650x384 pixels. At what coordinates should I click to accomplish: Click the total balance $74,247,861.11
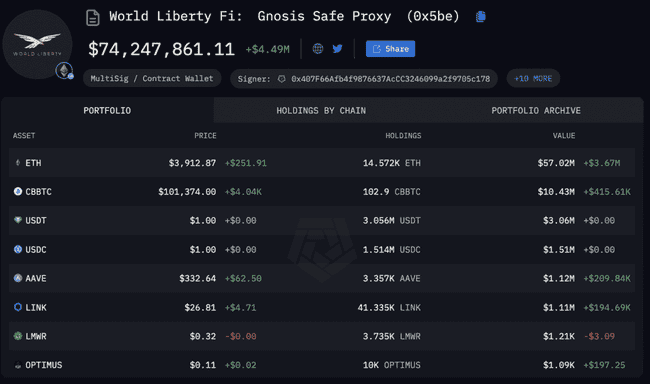coord(161,49)
